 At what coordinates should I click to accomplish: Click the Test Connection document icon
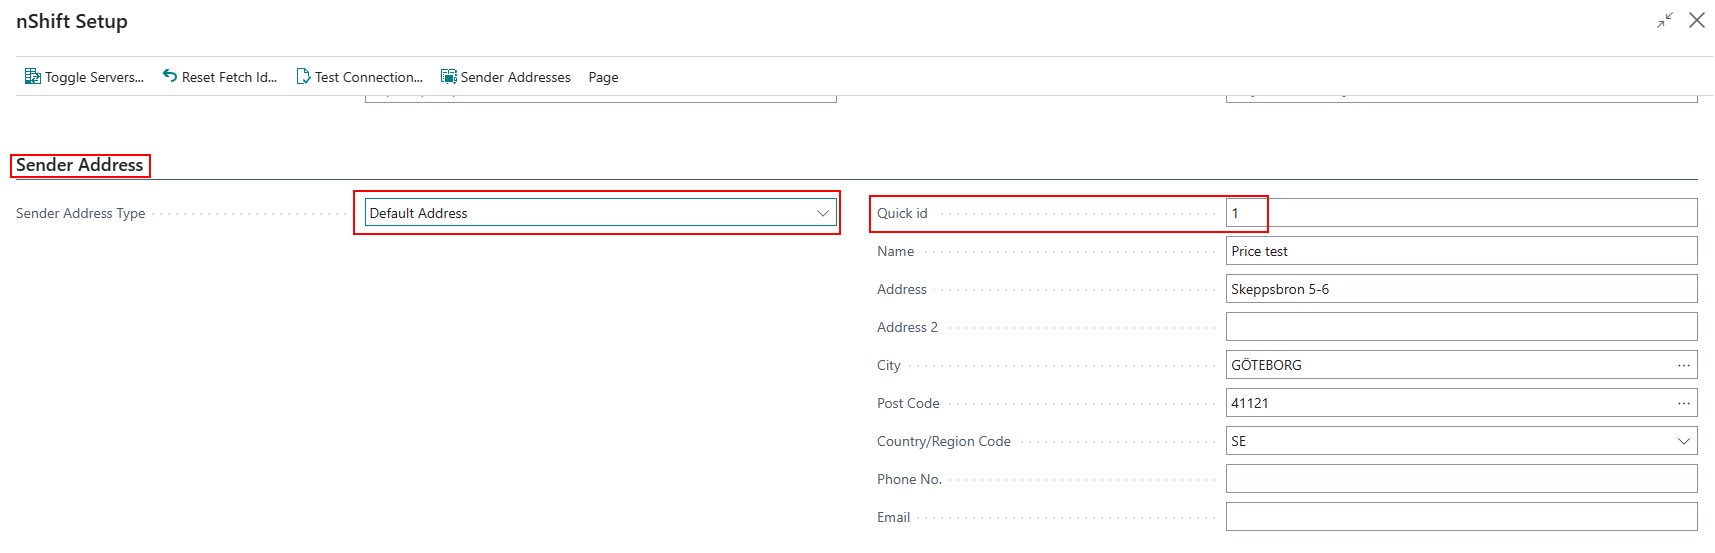tap(303, 76)
